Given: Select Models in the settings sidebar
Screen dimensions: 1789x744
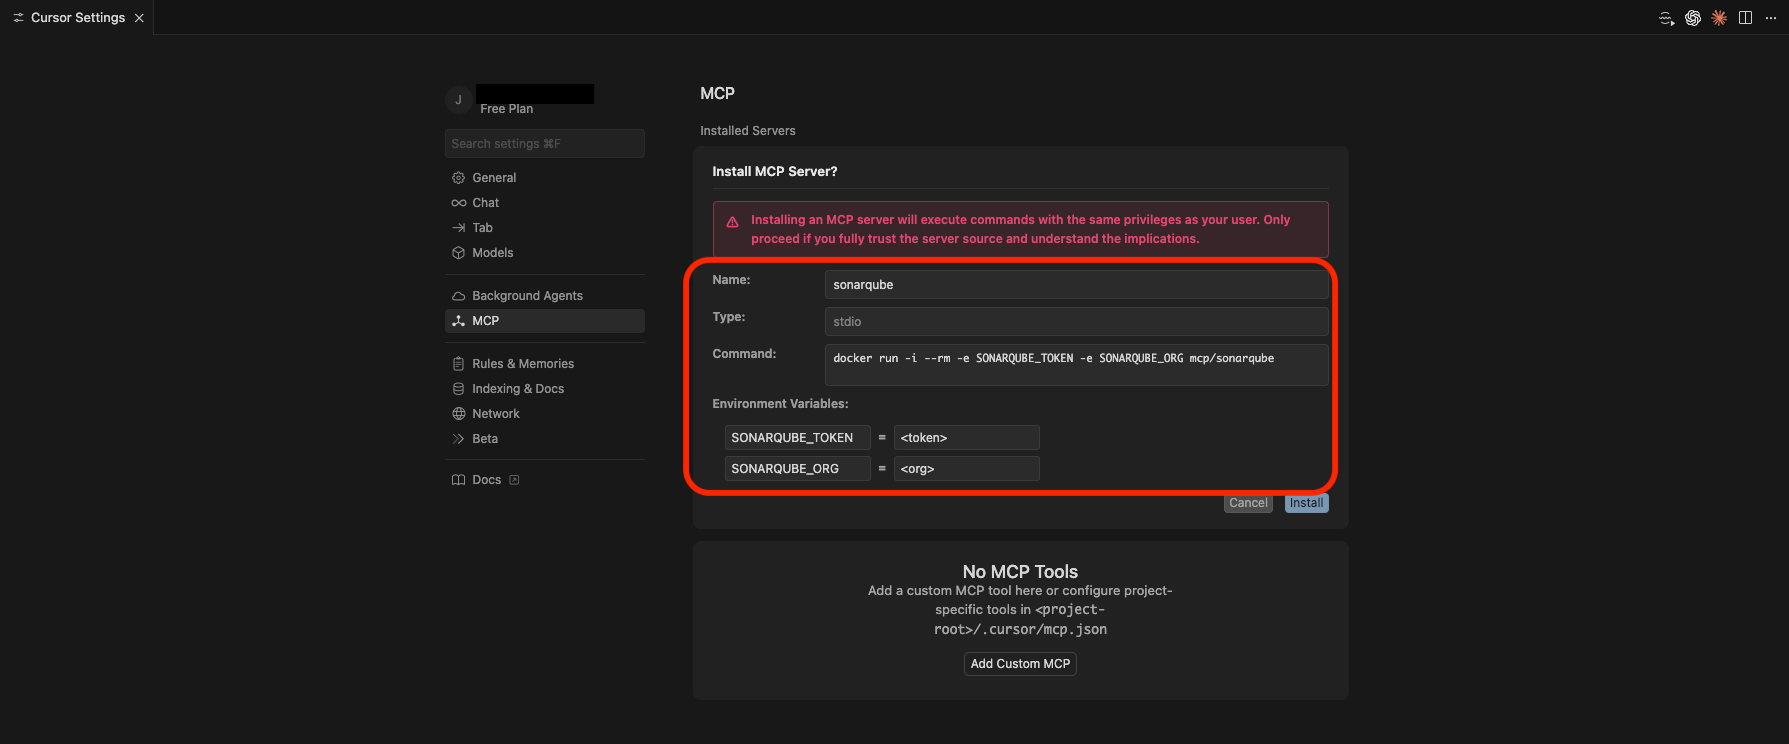Looking at the screenshot, I should tap(492, 253).
